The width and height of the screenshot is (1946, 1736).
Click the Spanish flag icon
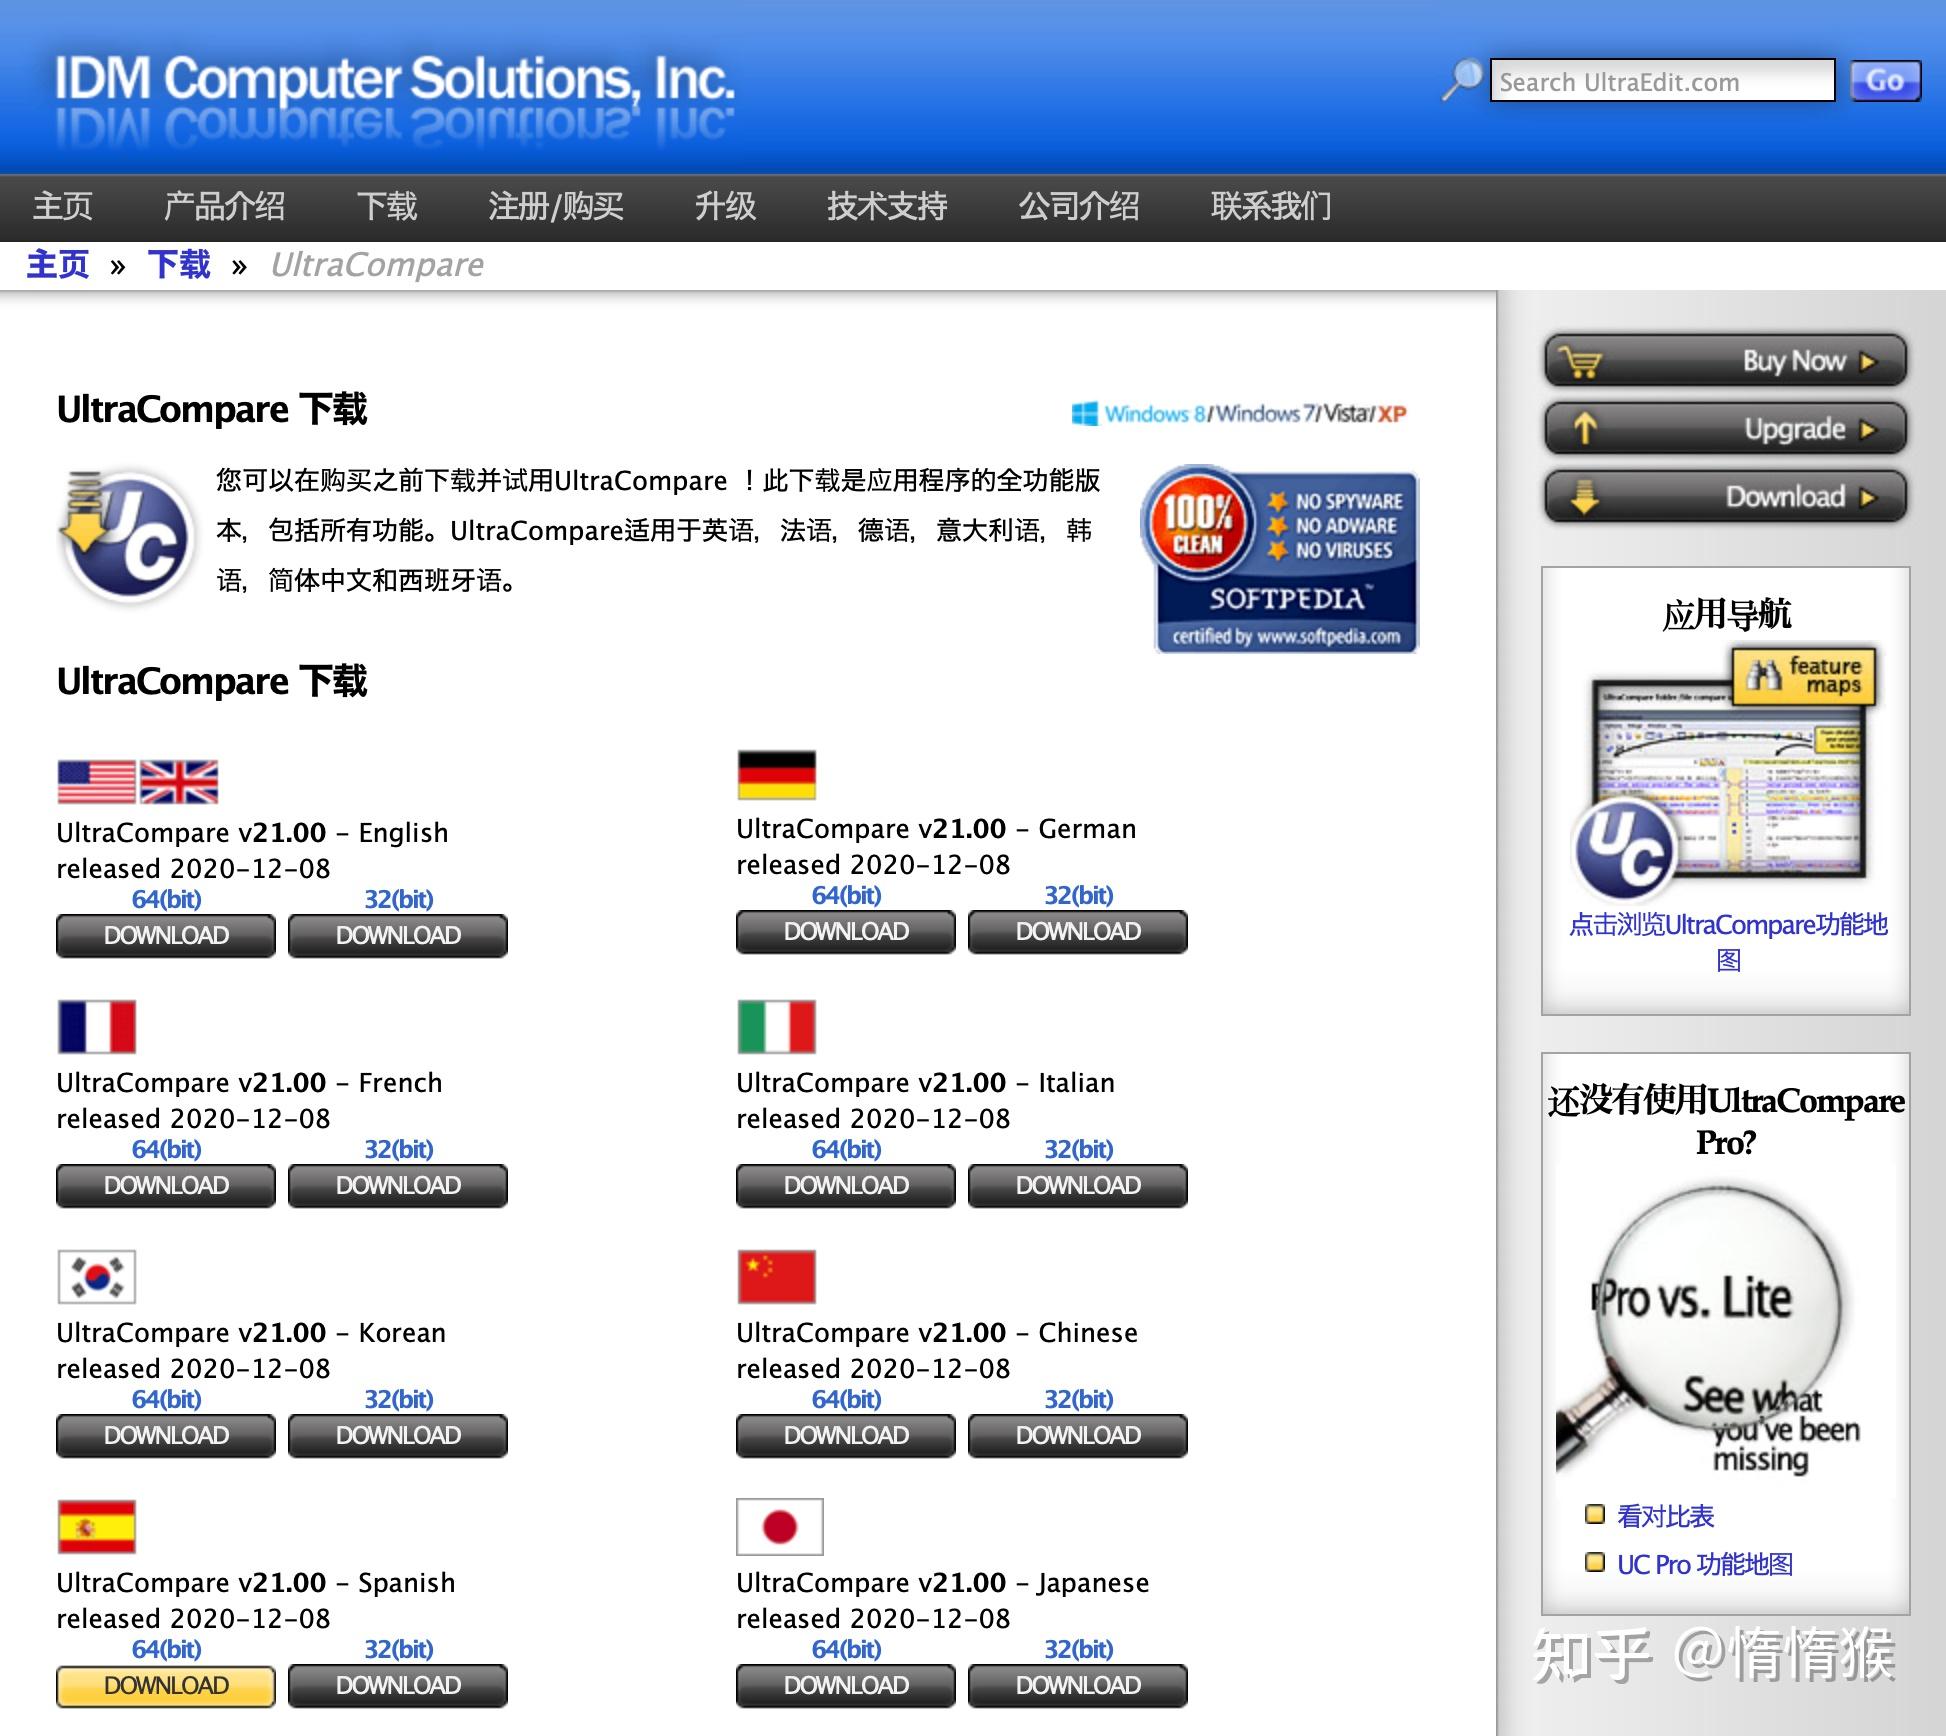(96, 1526)
